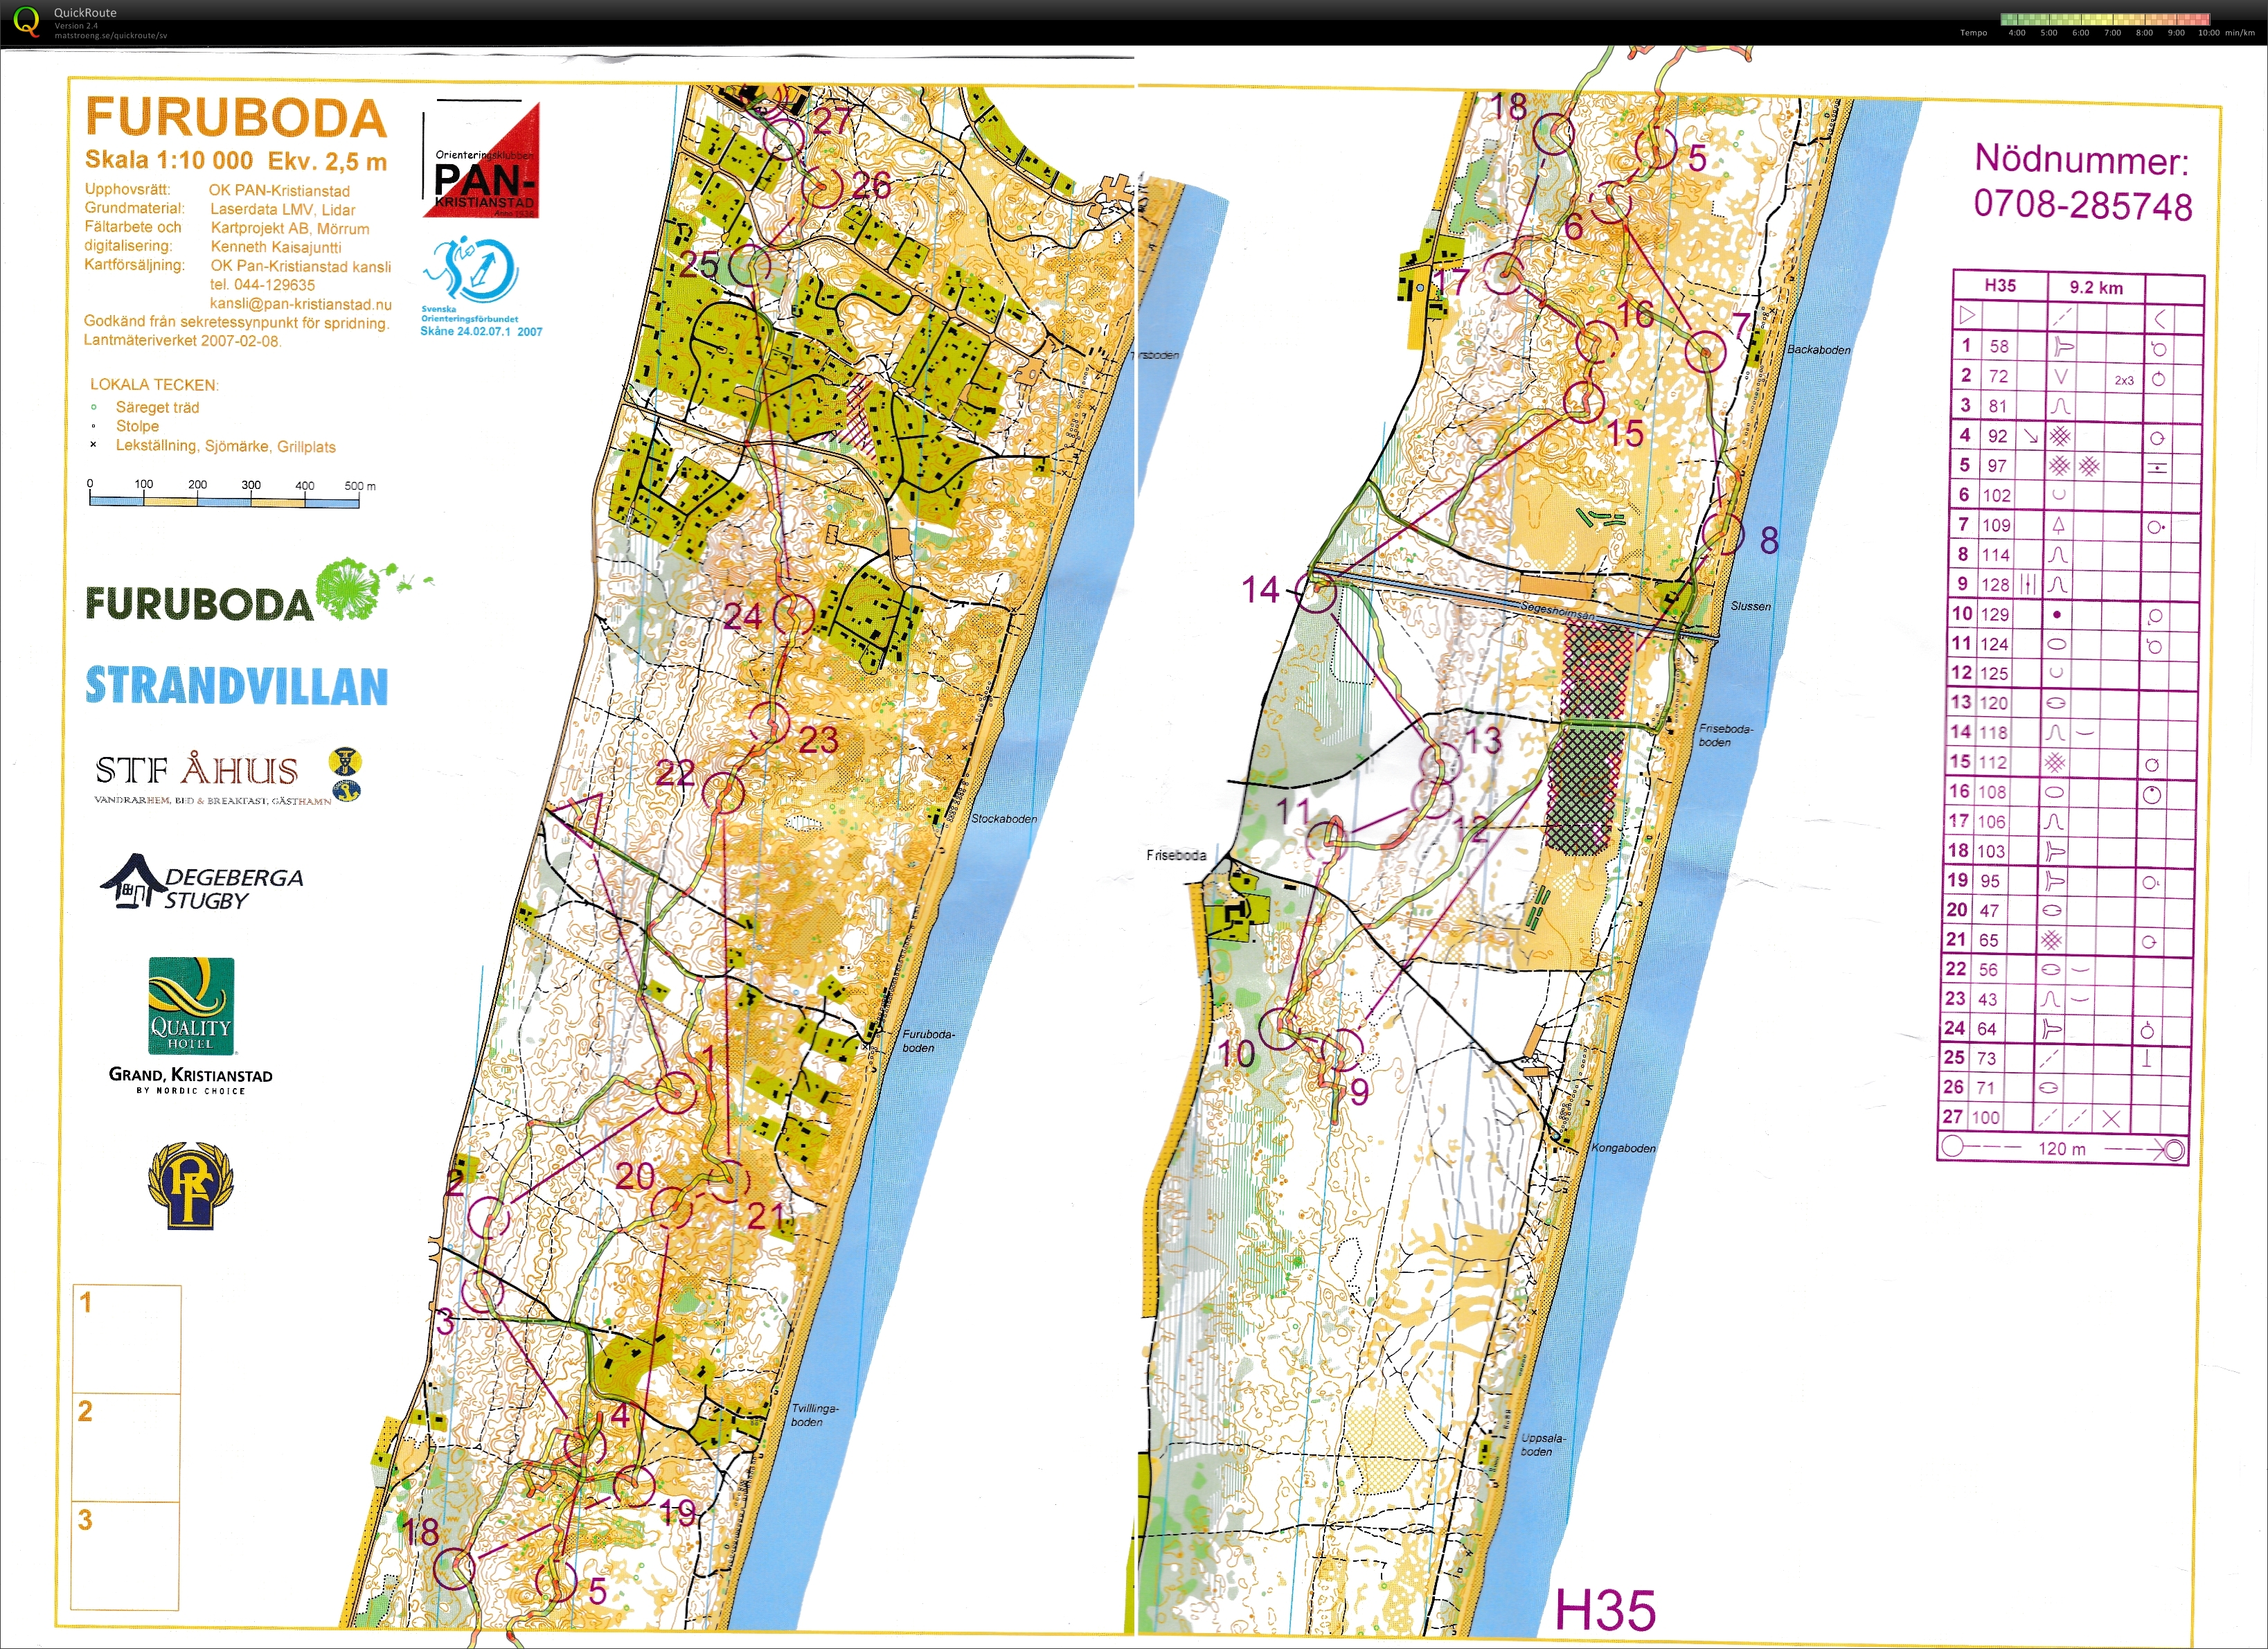Click the H35 header in control table

[x=1999, y=286]
